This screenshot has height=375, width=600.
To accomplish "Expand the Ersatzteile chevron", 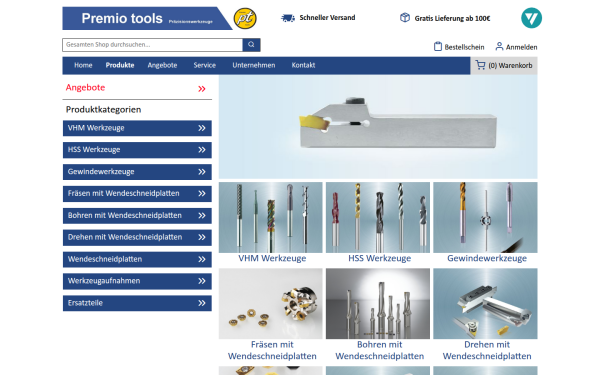I will click(202, 303).
